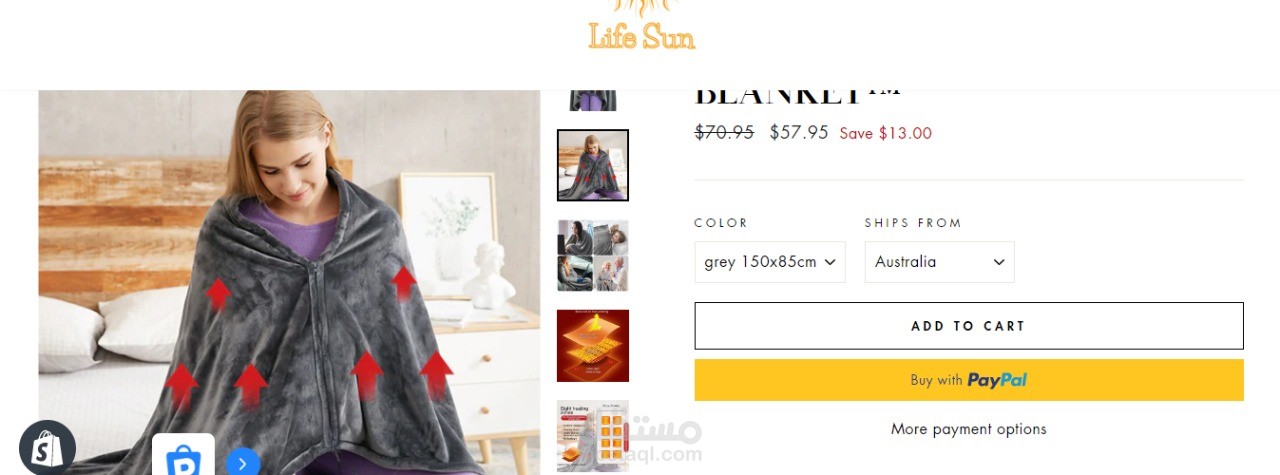Click the crossed-out $70.95 price
The width and height of the screenshot is (1280, 475).
tap(724, 132)
